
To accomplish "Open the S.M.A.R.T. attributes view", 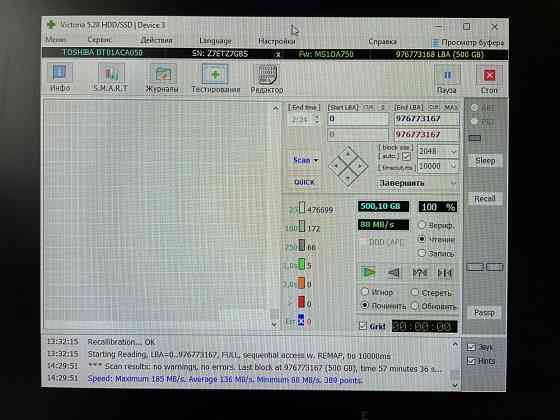I will (110, 78).
